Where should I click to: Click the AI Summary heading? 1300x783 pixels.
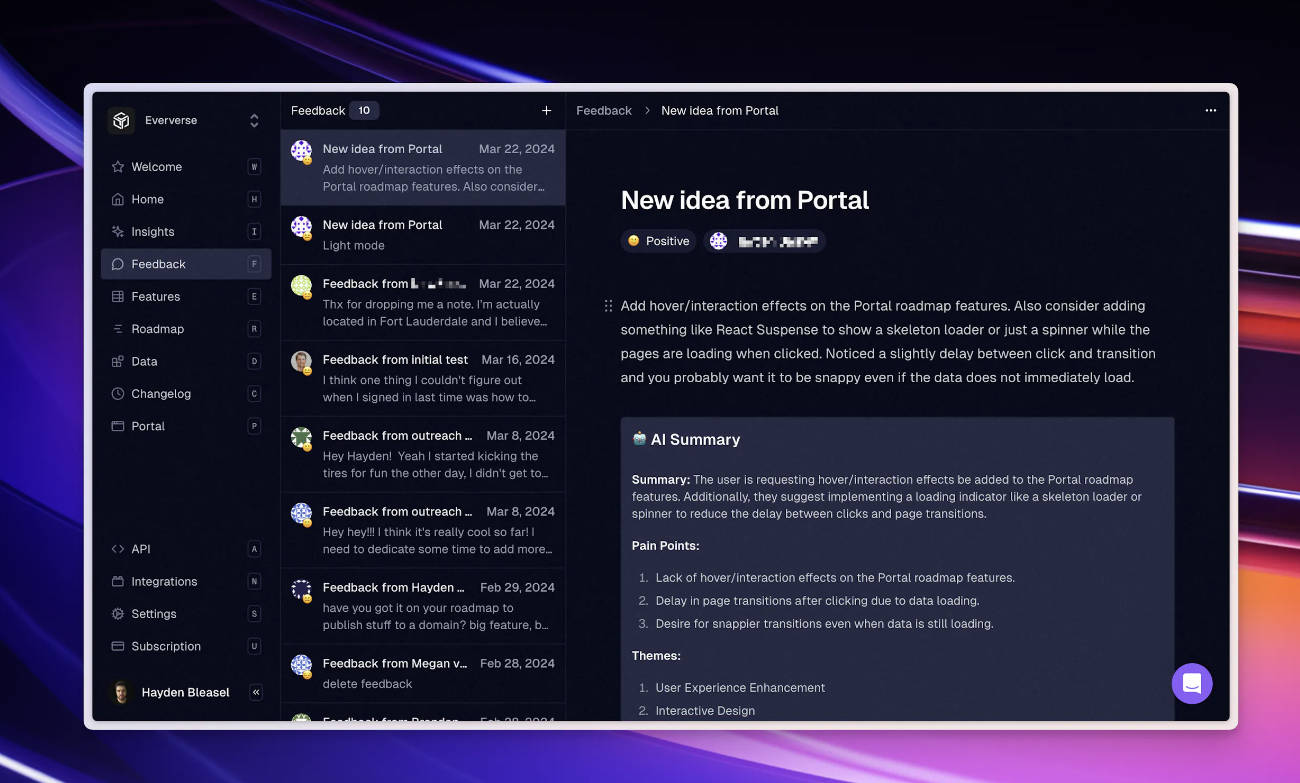pos(695,440)
